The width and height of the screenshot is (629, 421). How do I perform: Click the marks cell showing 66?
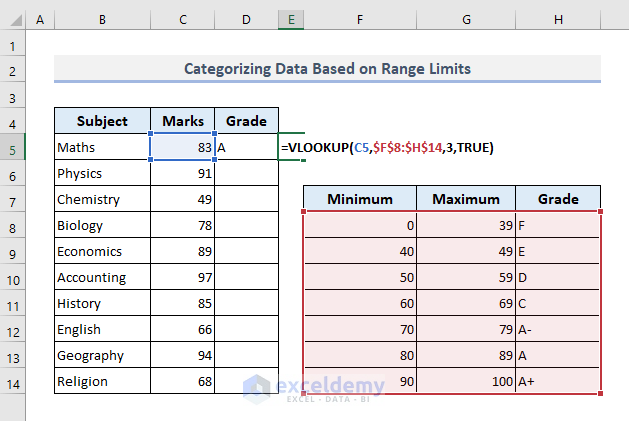pos(183,329)
